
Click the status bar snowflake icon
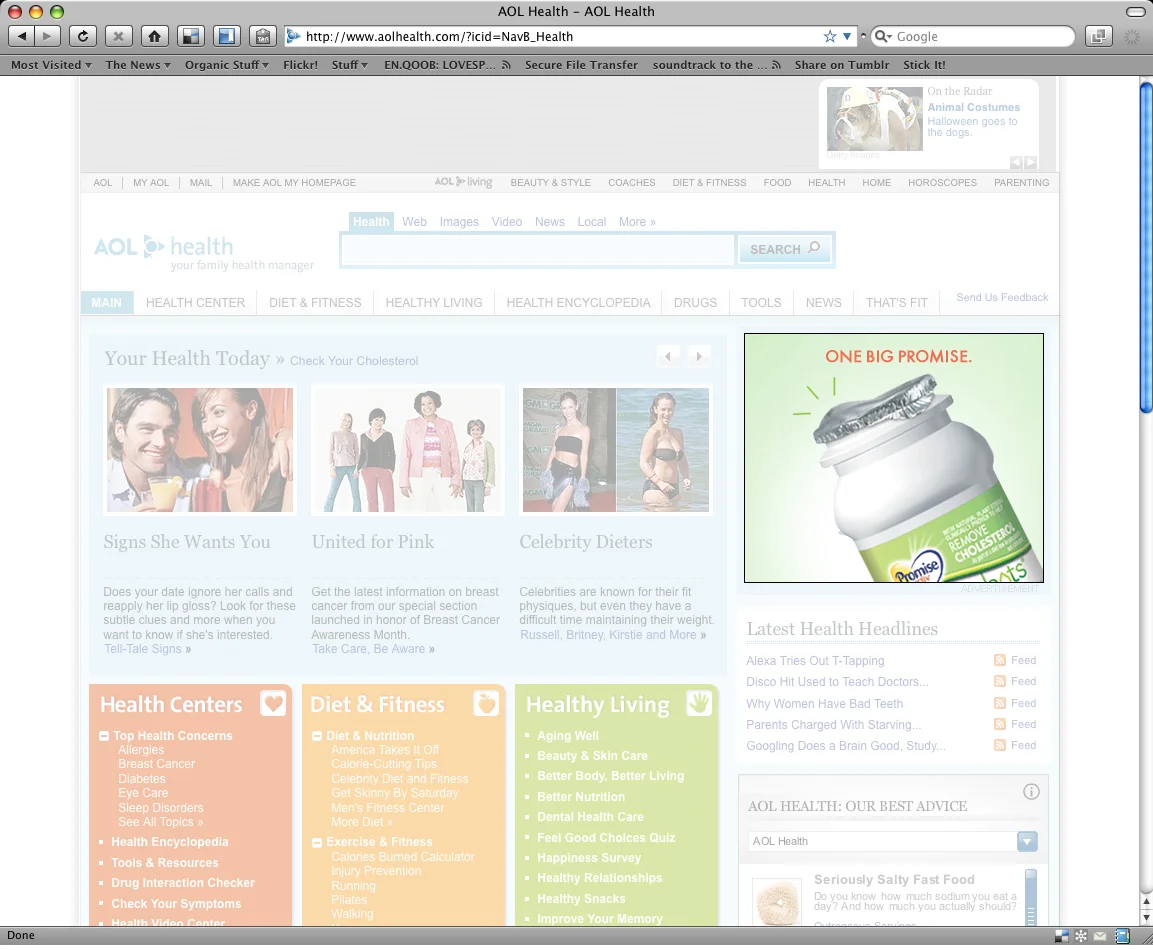[1081, 936]
